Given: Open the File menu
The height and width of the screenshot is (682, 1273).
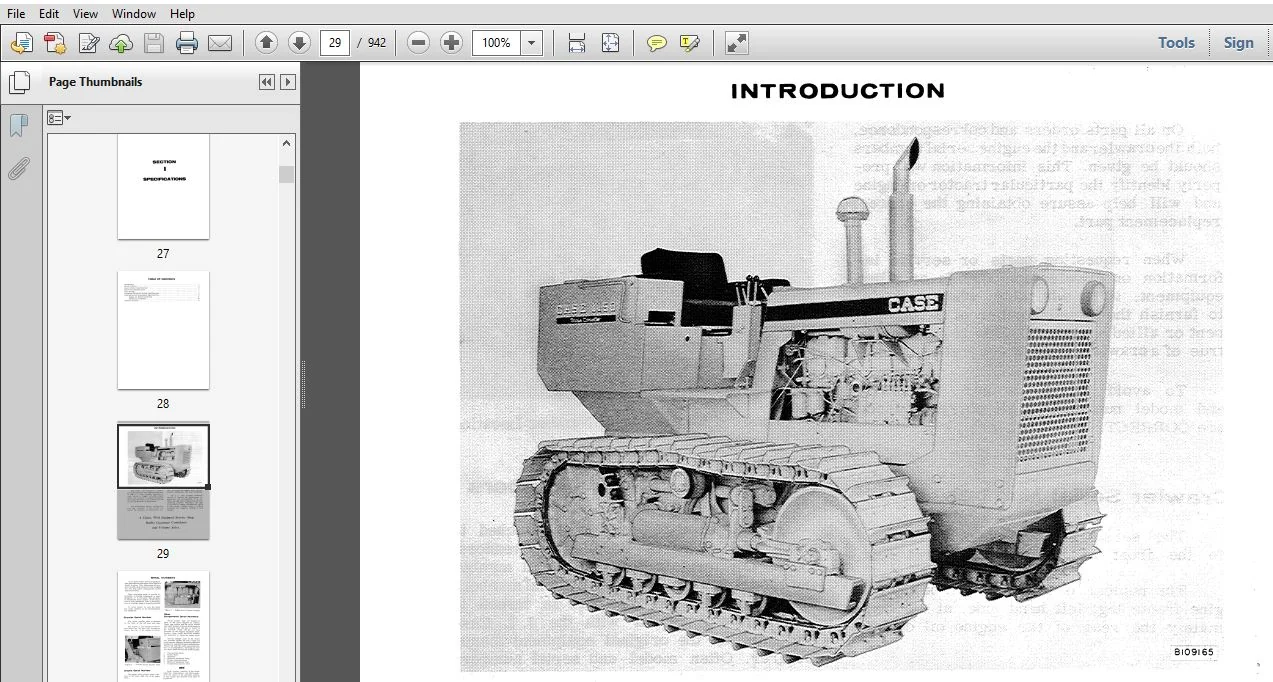Looking at the screenshot, I should coord(16,14).
